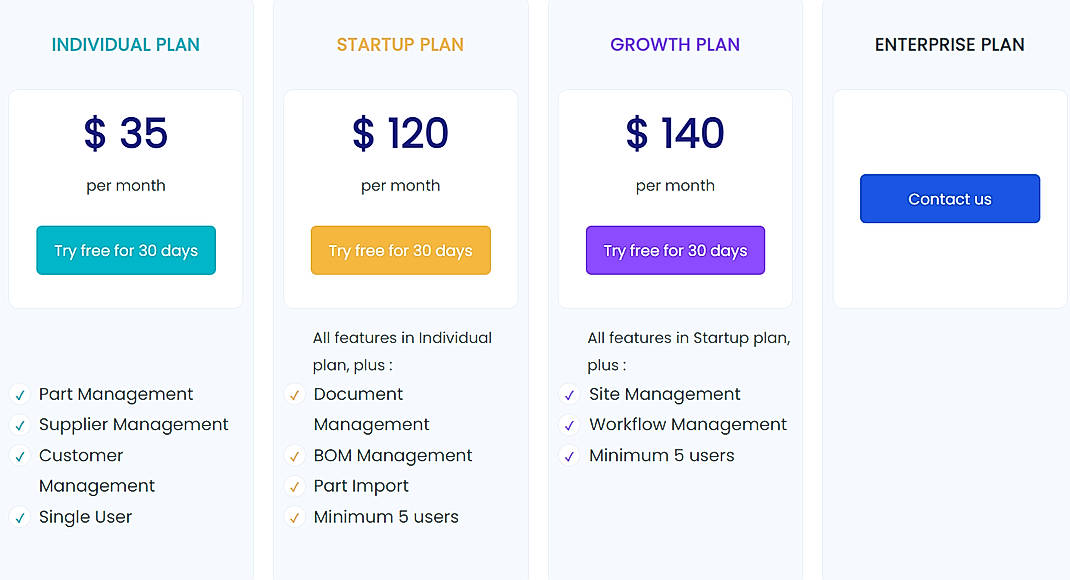Click the checkmark beside BOM Management
1070x580 pixels.
click(x=294, y=456)
